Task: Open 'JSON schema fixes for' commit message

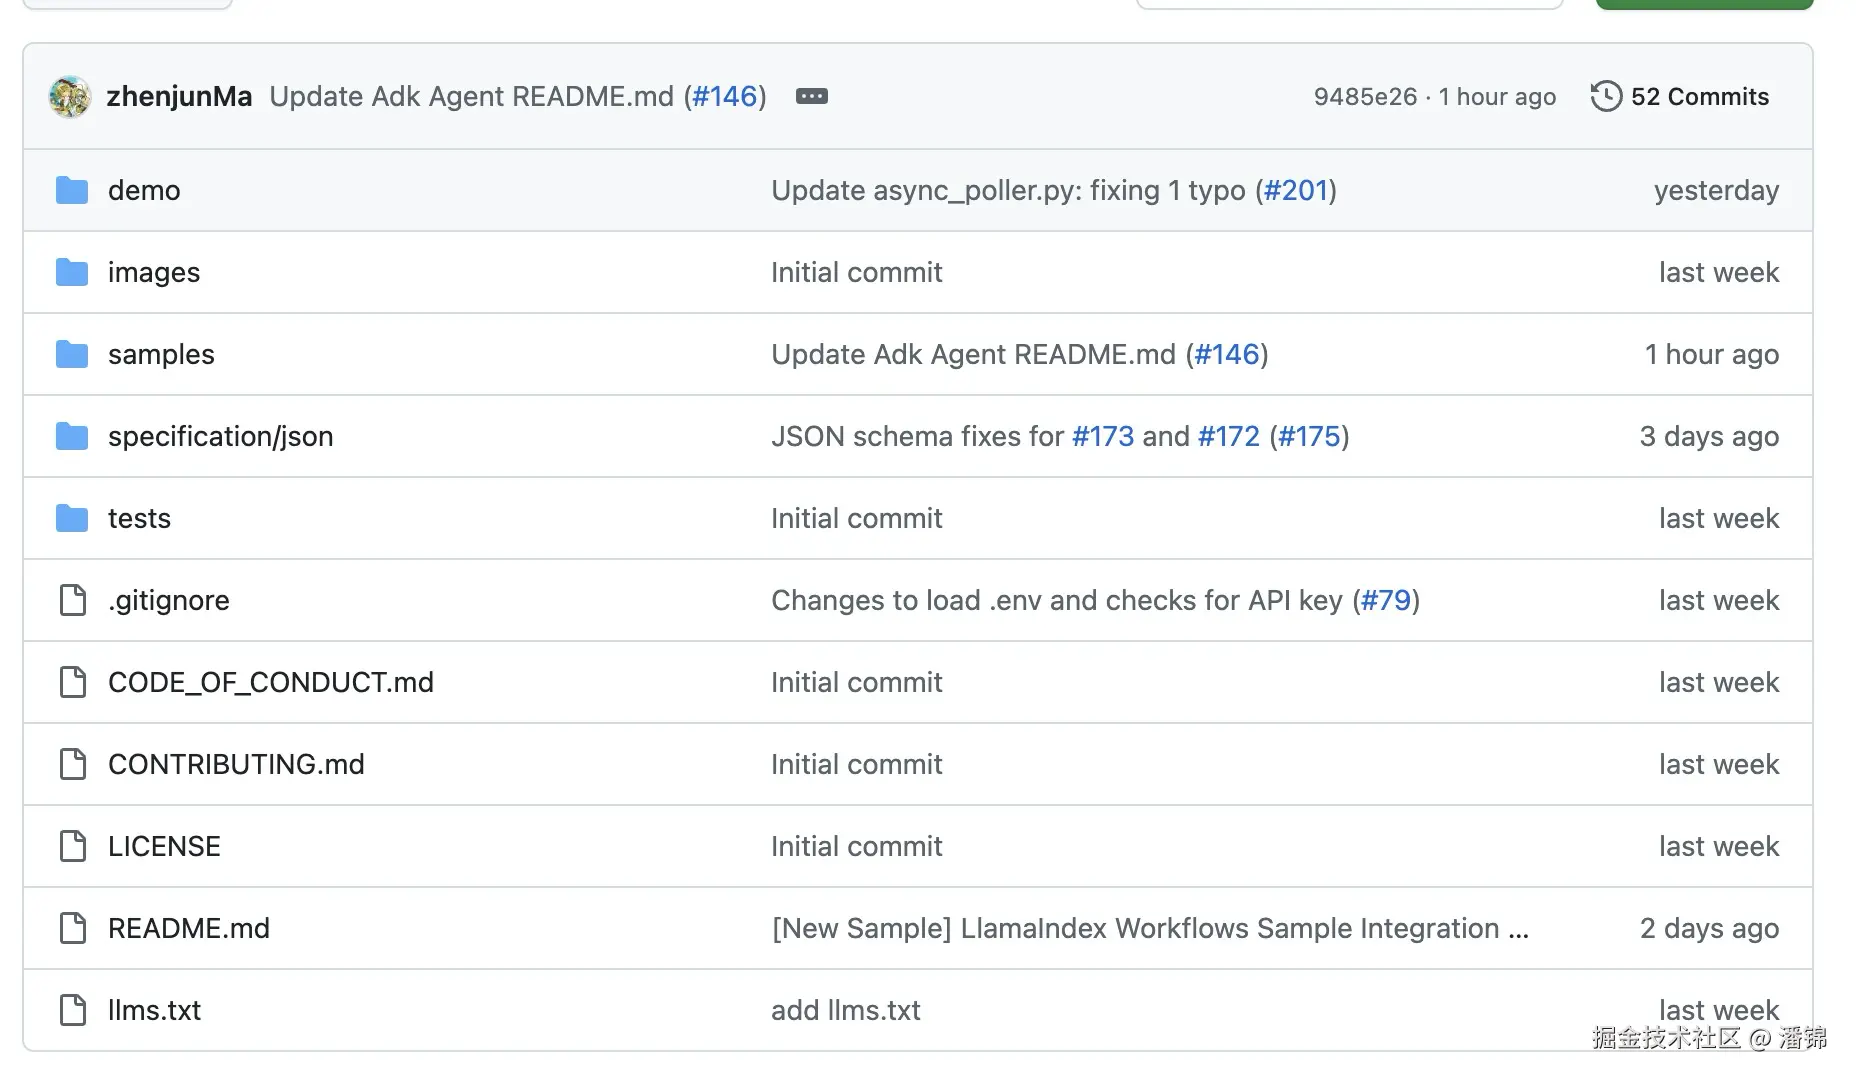Action: click(x=917, y=436)
